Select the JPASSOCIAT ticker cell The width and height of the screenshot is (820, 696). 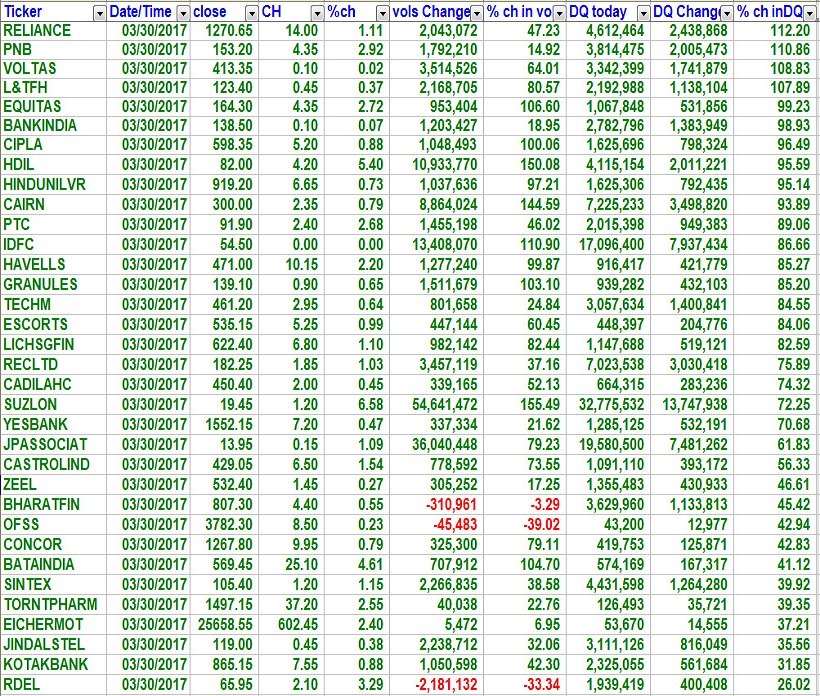[x=53, y=444]
